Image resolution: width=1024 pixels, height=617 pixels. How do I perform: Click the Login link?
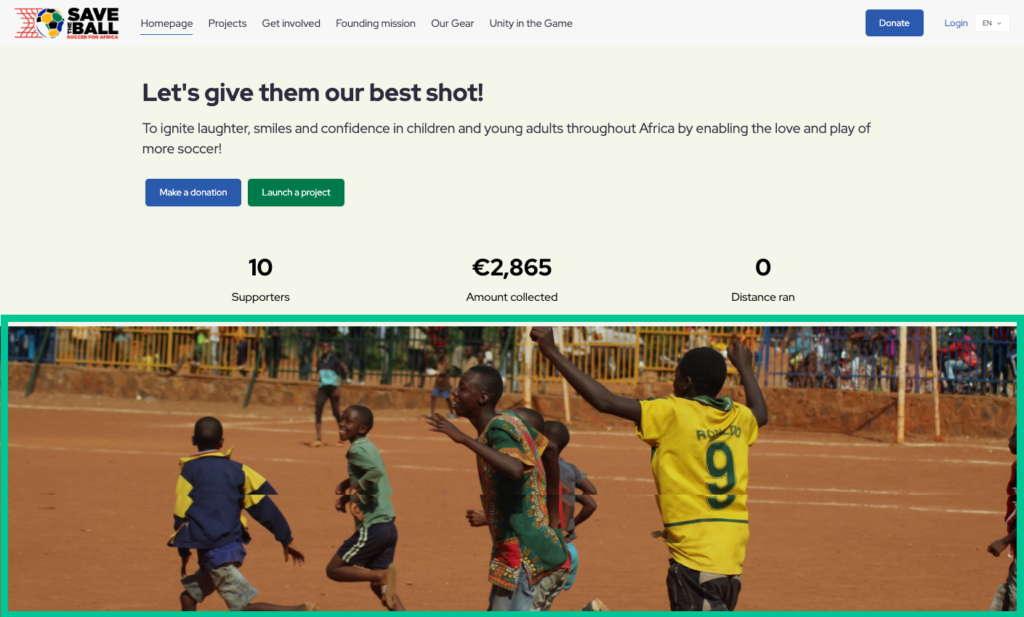coord(955,23)
